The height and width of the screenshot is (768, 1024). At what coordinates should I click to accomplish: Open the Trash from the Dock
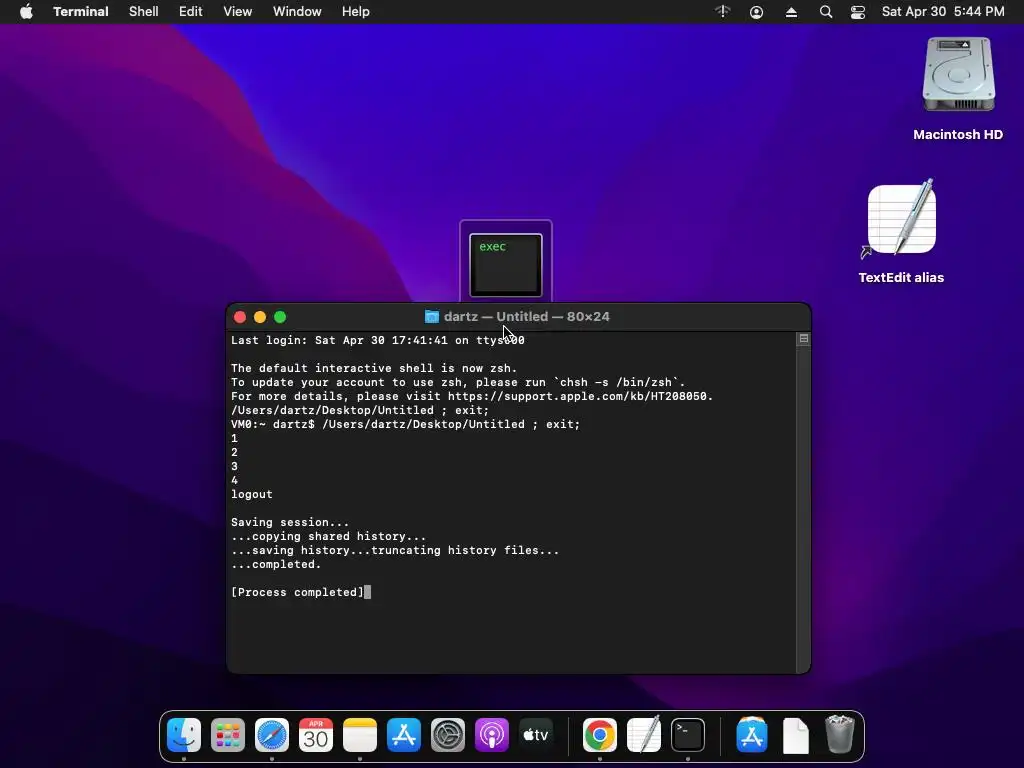(x=839, y=735)
